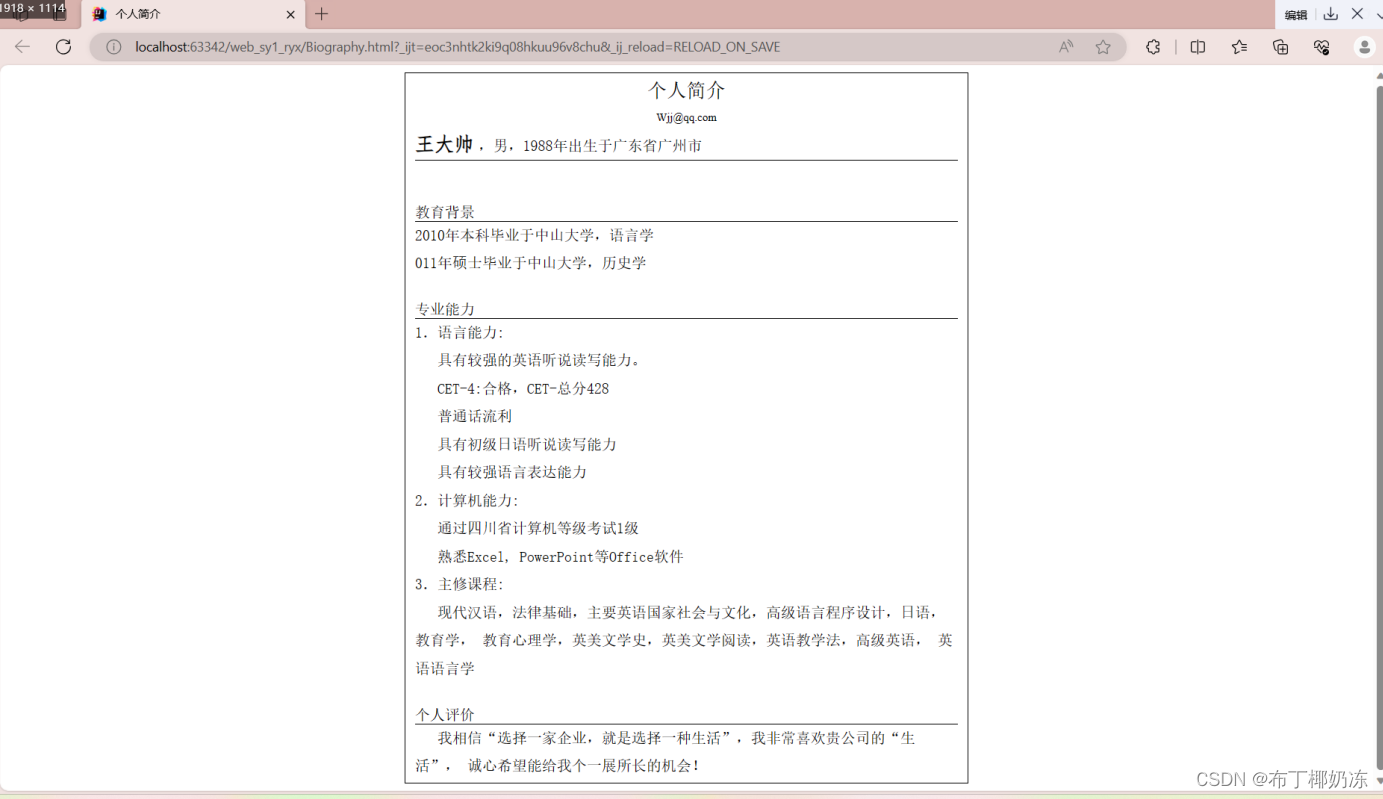The width and height of the screenshot is (1383, 799).
Task: Click the name 王大帅
Action: coord(444,144)
